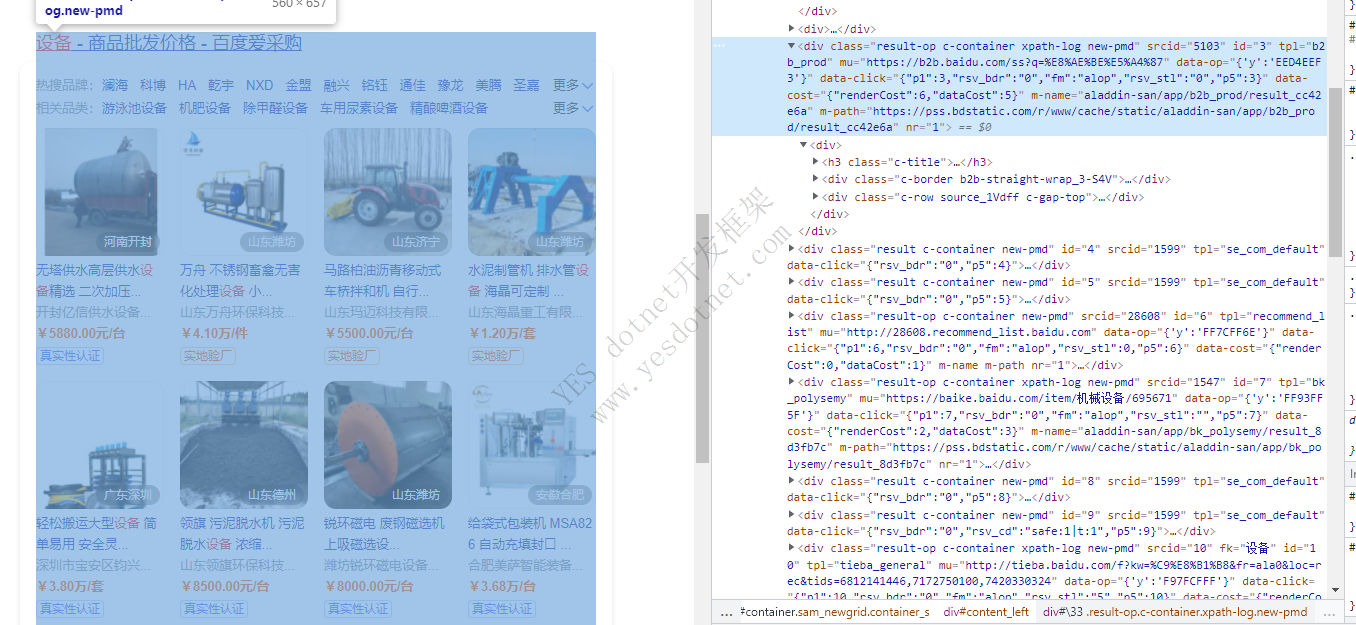Click the 通佳 brand link
The width and height of the screenshot is (1356, 625).
413,86
